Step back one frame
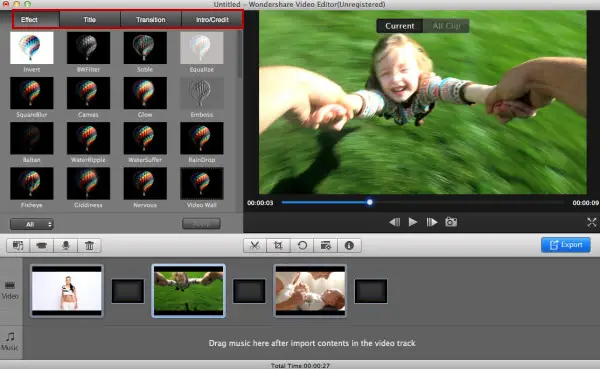 (395, 222)
